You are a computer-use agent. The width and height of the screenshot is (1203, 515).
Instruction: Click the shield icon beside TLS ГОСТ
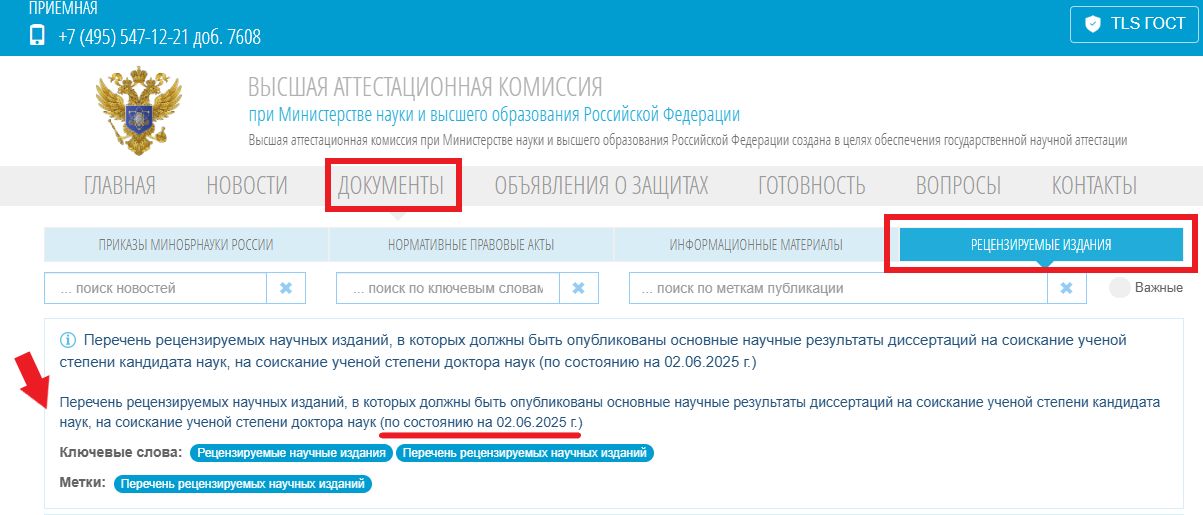point(1093,24)
